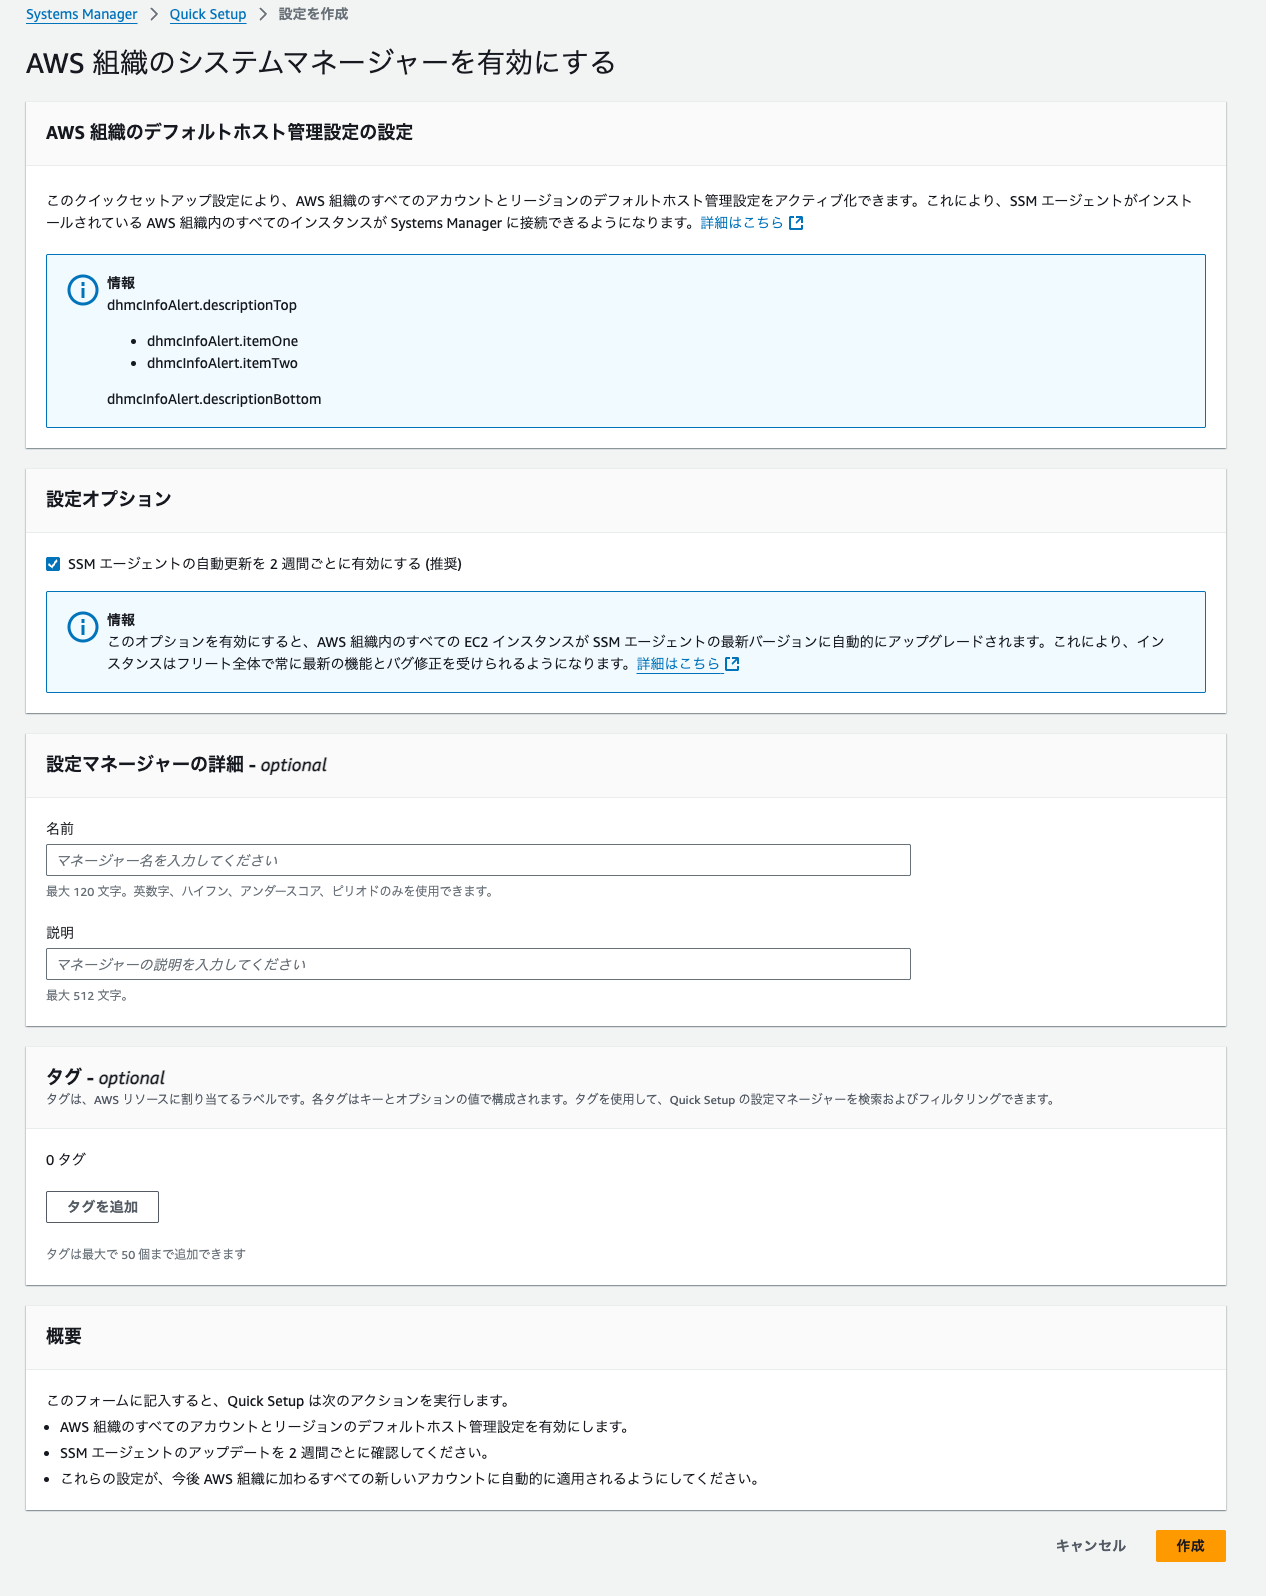
Task: Click the 名前 field label
Action: point(60,829)
